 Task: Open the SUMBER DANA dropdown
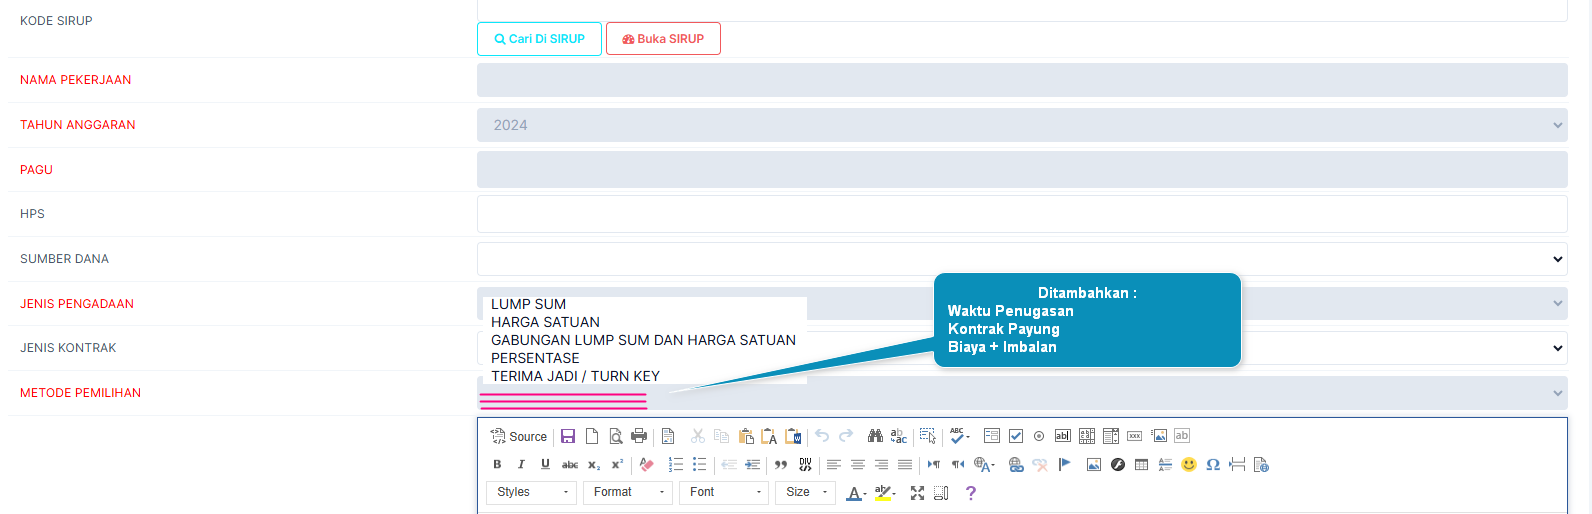pyautogui.click(x=1022, y=259)
